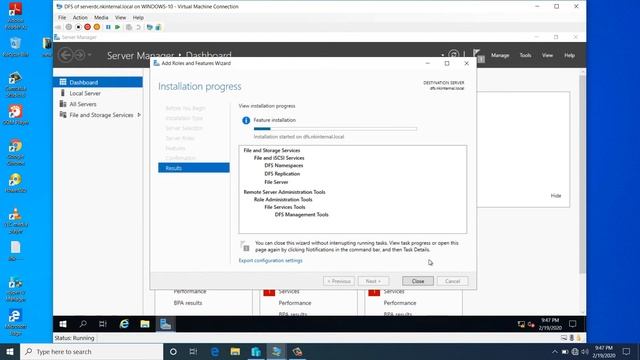Open Internet Explorer in guest taskbar
Viewport: 640px width, 360px height.
(124, 324)
